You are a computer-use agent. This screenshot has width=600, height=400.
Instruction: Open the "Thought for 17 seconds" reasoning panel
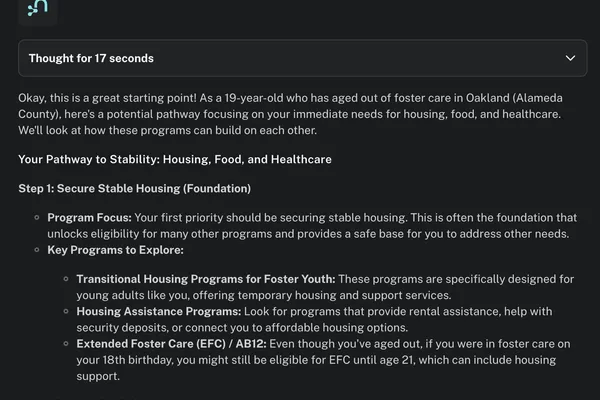pos(302,58)
